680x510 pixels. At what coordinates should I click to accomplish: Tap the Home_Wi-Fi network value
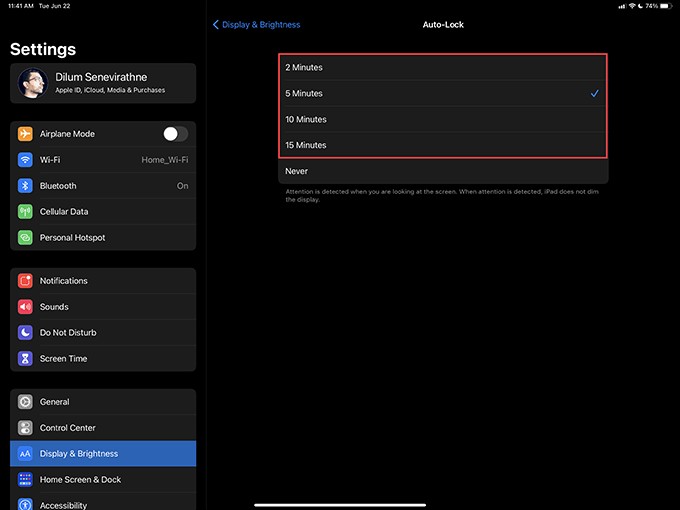pos(165,160)
